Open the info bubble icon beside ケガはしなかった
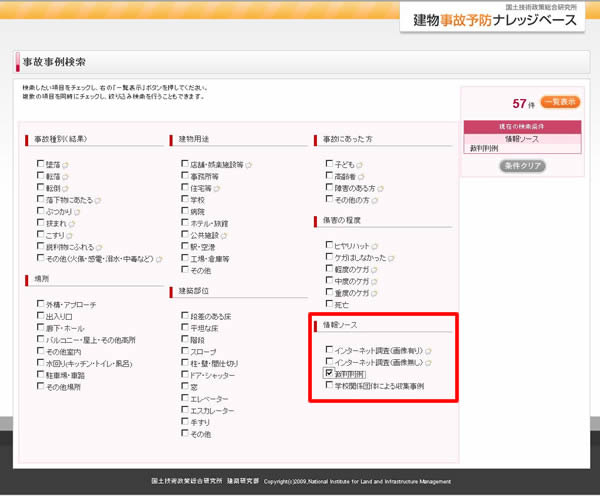Image resolution: width=600 pixels, height=496 pixels. [391, 258]
